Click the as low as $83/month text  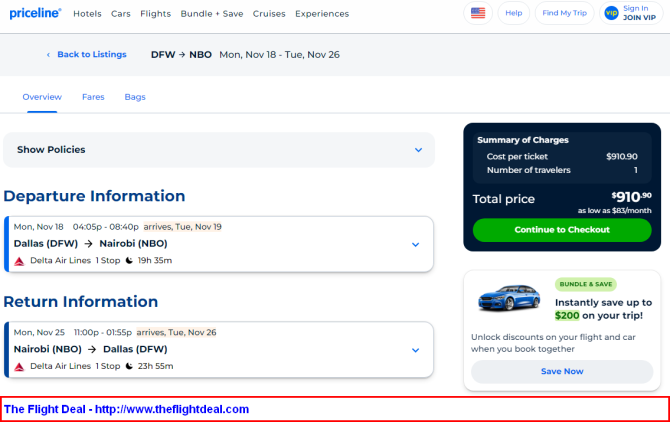[614, 211]
